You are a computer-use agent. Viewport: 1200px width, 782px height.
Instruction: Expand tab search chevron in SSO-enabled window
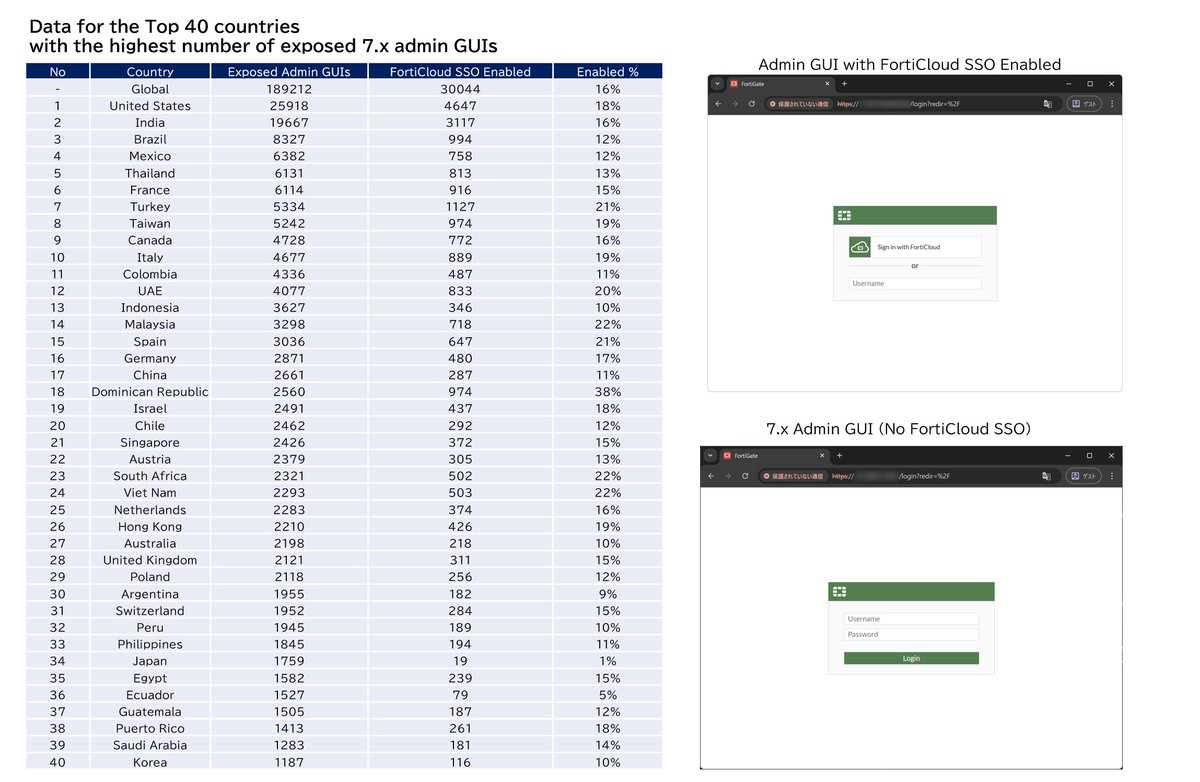pos(717,84)
